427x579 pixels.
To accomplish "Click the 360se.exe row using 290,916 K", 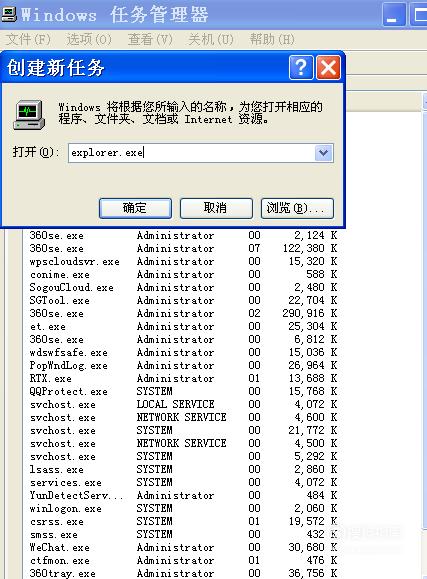I will (x=183, y=314).
